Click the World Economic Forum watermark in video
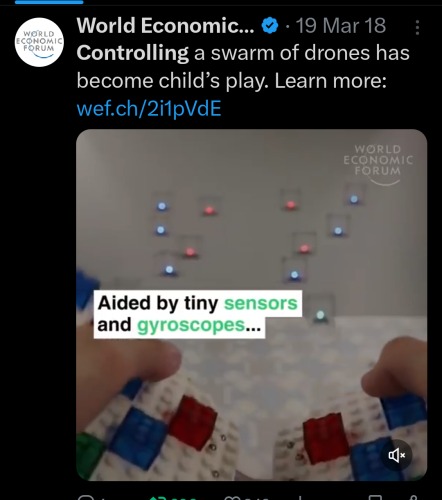 tap(378, 164)
